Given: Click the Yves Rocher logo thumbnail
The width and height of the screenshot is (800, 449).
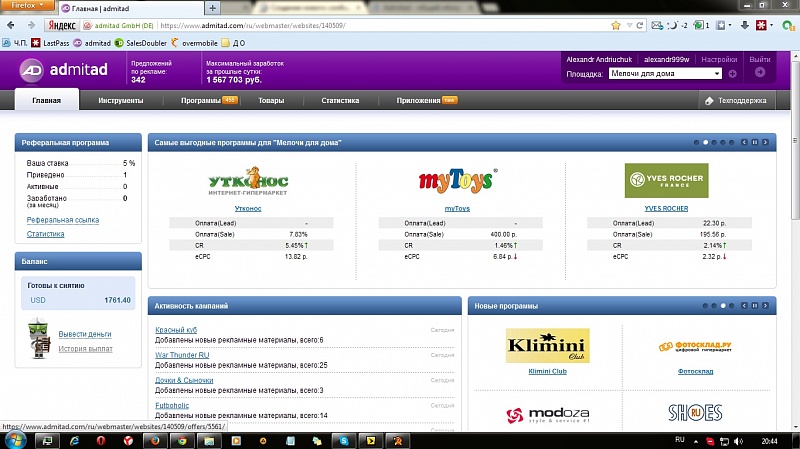Looking at the screenshot, I should 666,181.
